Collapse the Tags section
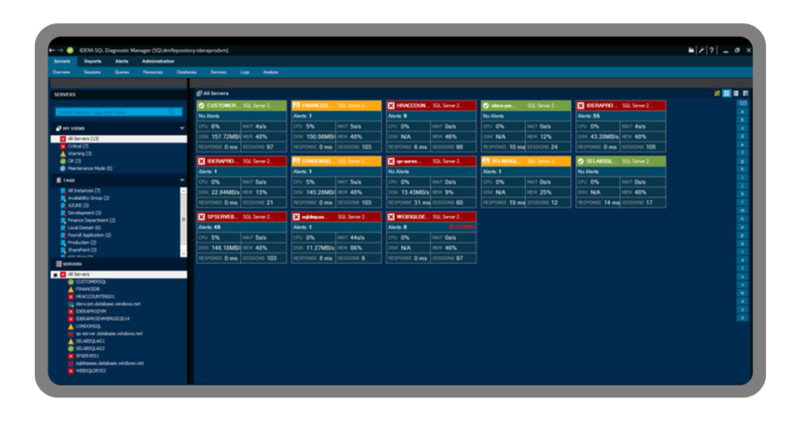The height and width of the screenshot is (425, 800). tap(182, 180)
